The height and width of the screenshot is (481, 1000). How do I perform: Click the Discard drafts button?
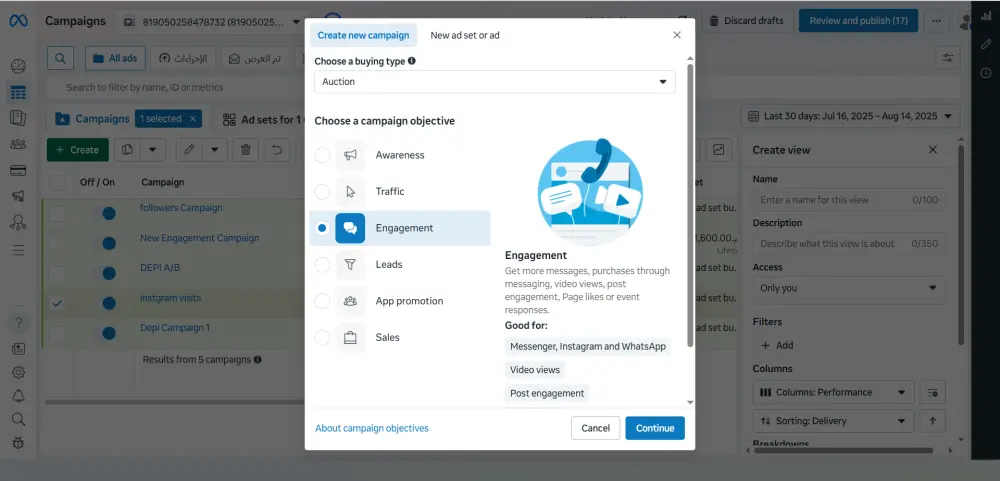(747, 21)
